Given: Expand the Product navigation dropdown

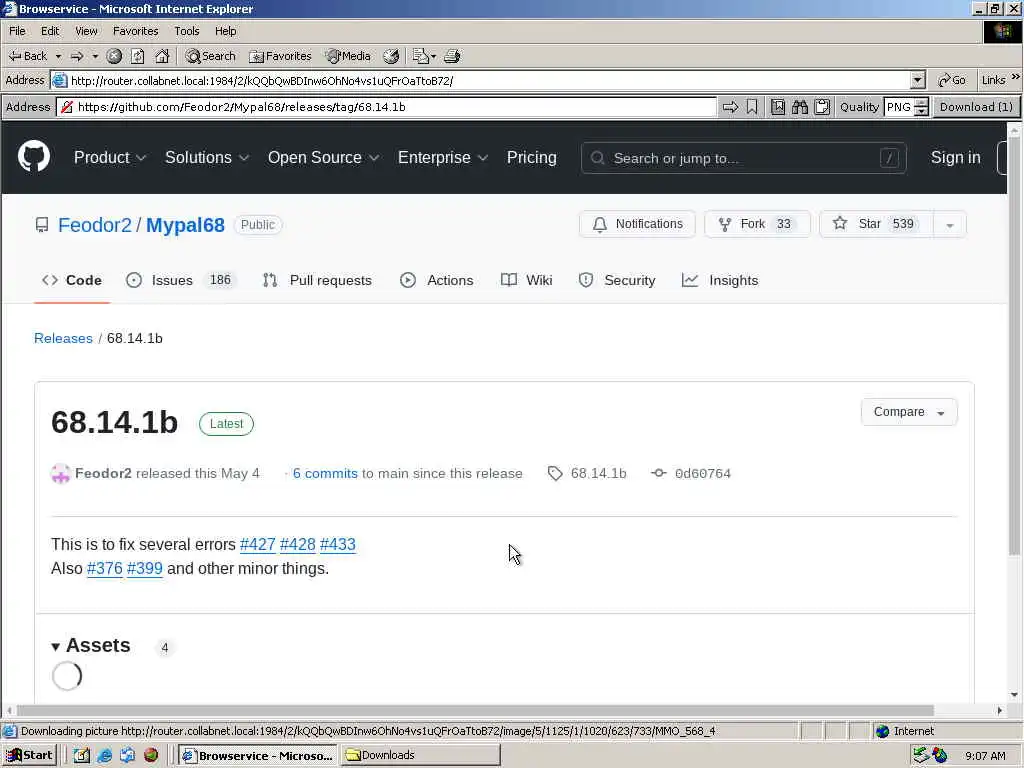Looking at the screenshot, I should click(110, 157).
